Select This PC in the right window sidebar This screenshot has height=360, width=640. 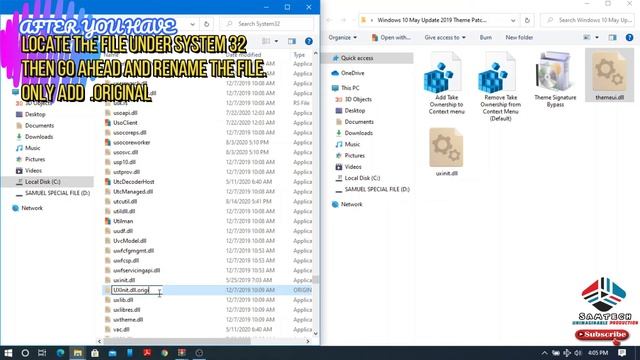tap(350, 88)
